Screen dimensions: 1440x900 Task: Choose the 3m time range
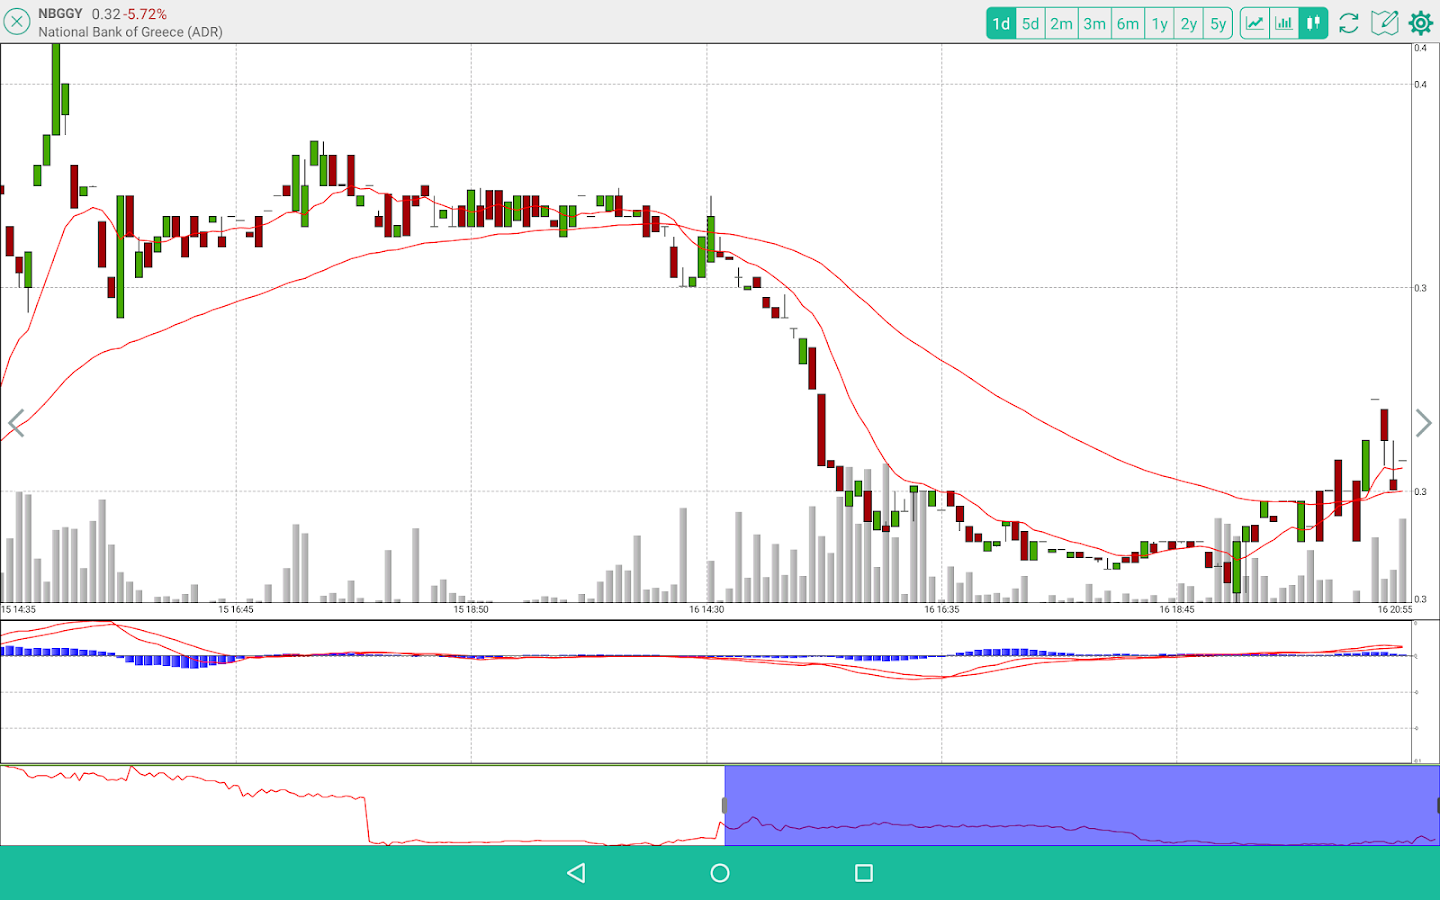click(1095, 23)
